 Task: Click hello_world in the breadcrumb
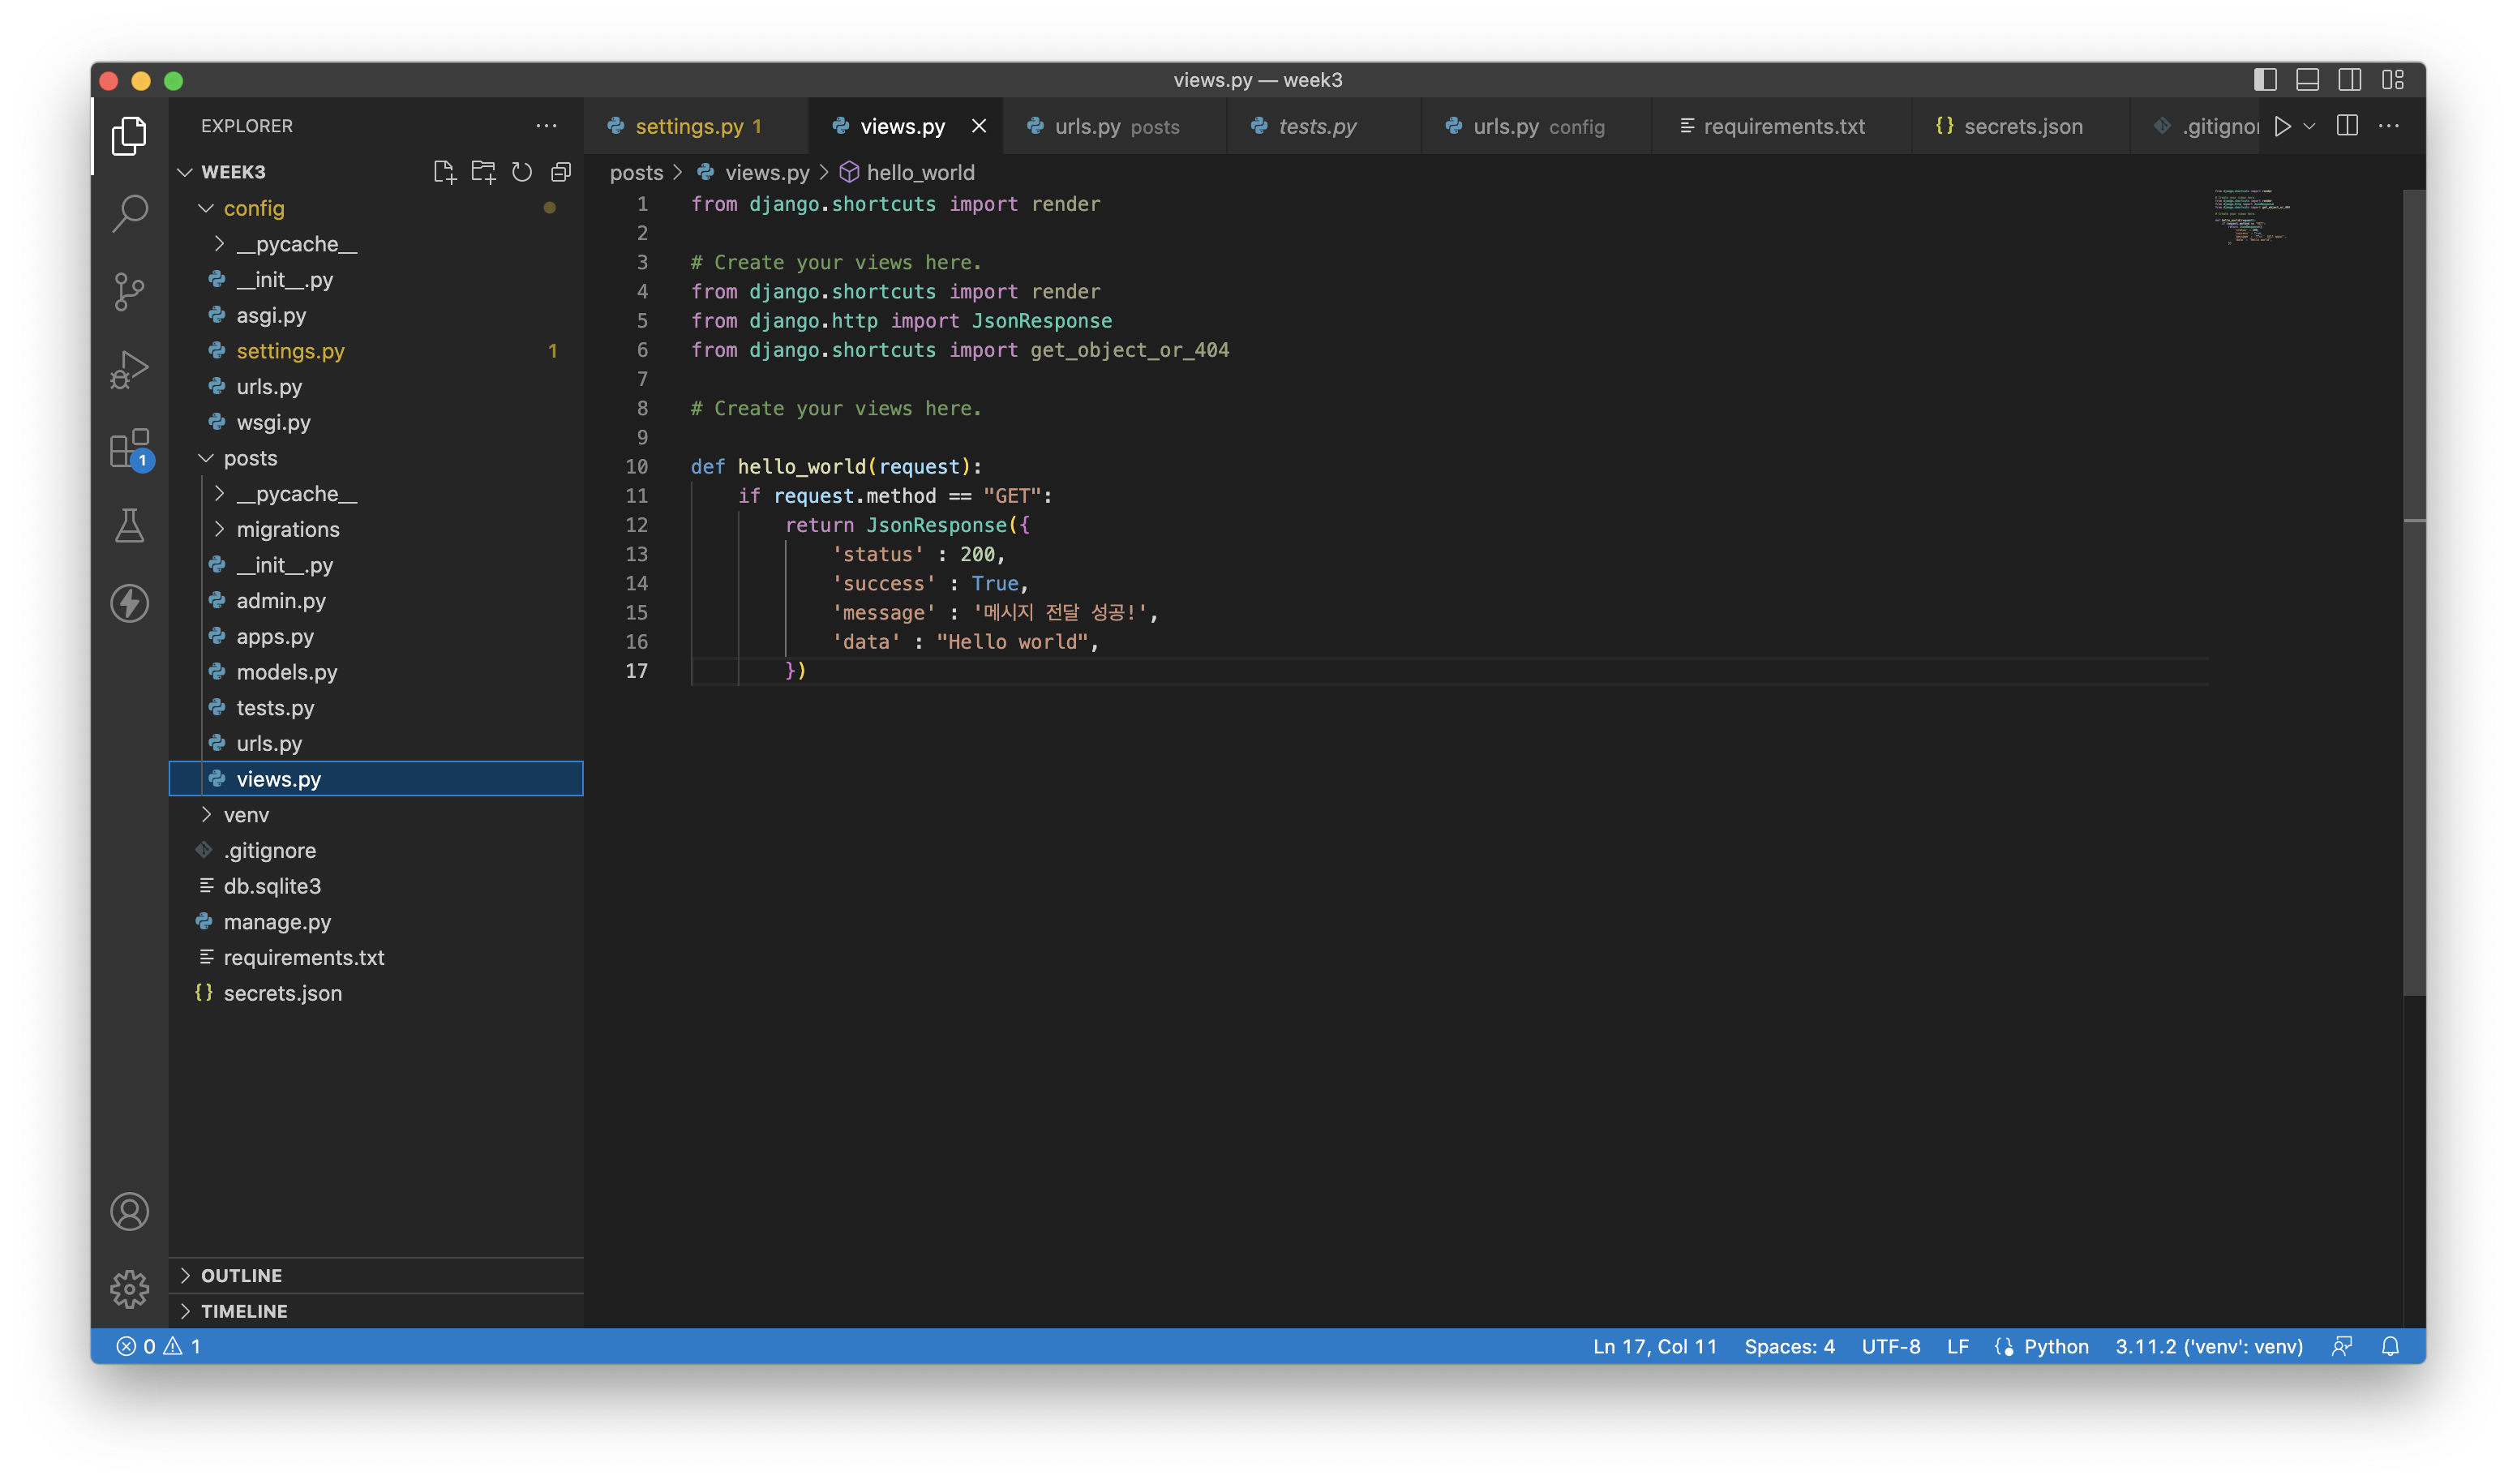[x=919, y=172]
